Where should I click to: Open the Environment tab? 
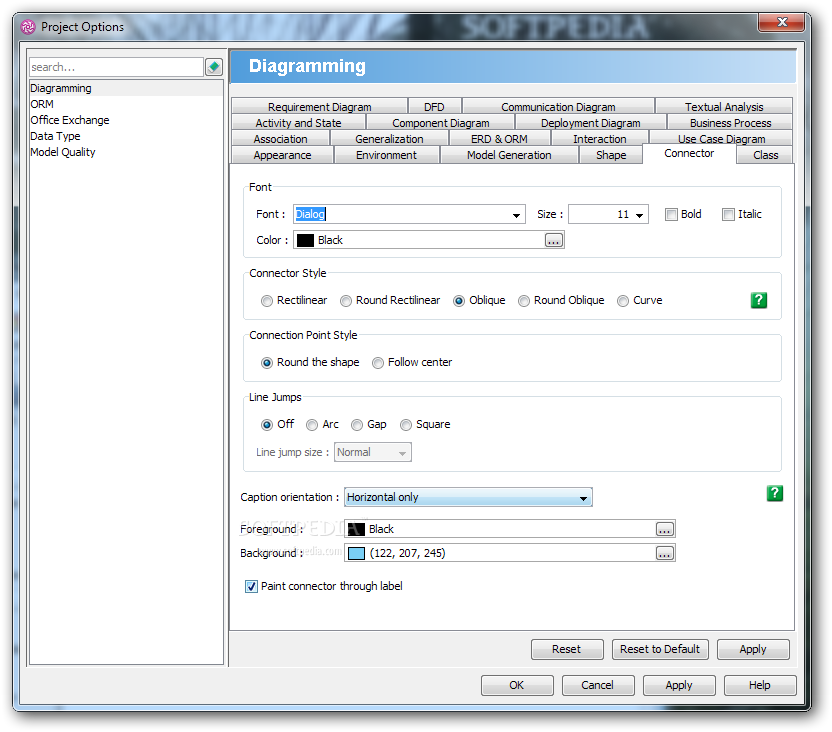(386, 155)
